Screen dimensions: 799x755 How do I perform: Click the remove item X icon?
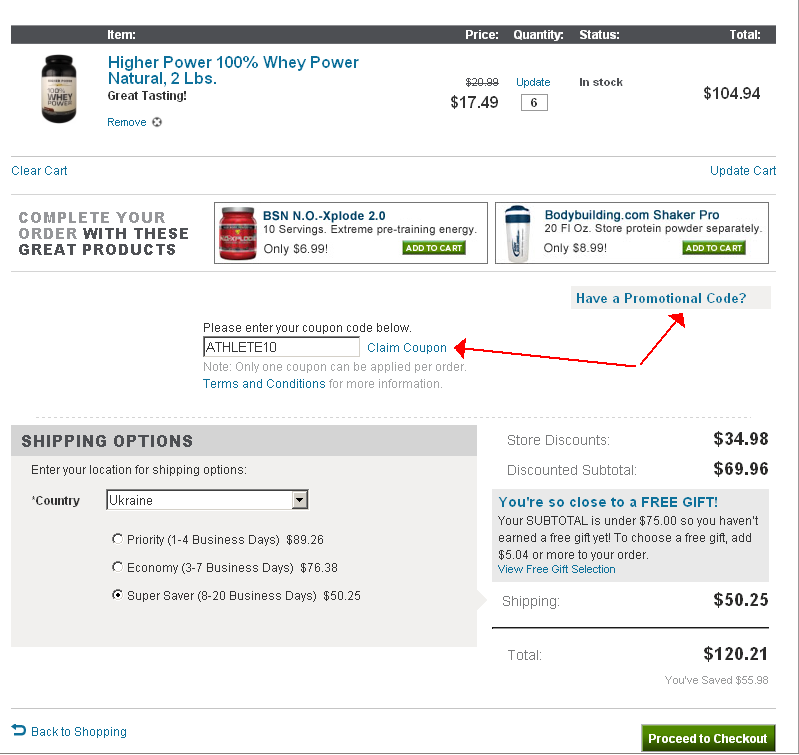point(157,123)
